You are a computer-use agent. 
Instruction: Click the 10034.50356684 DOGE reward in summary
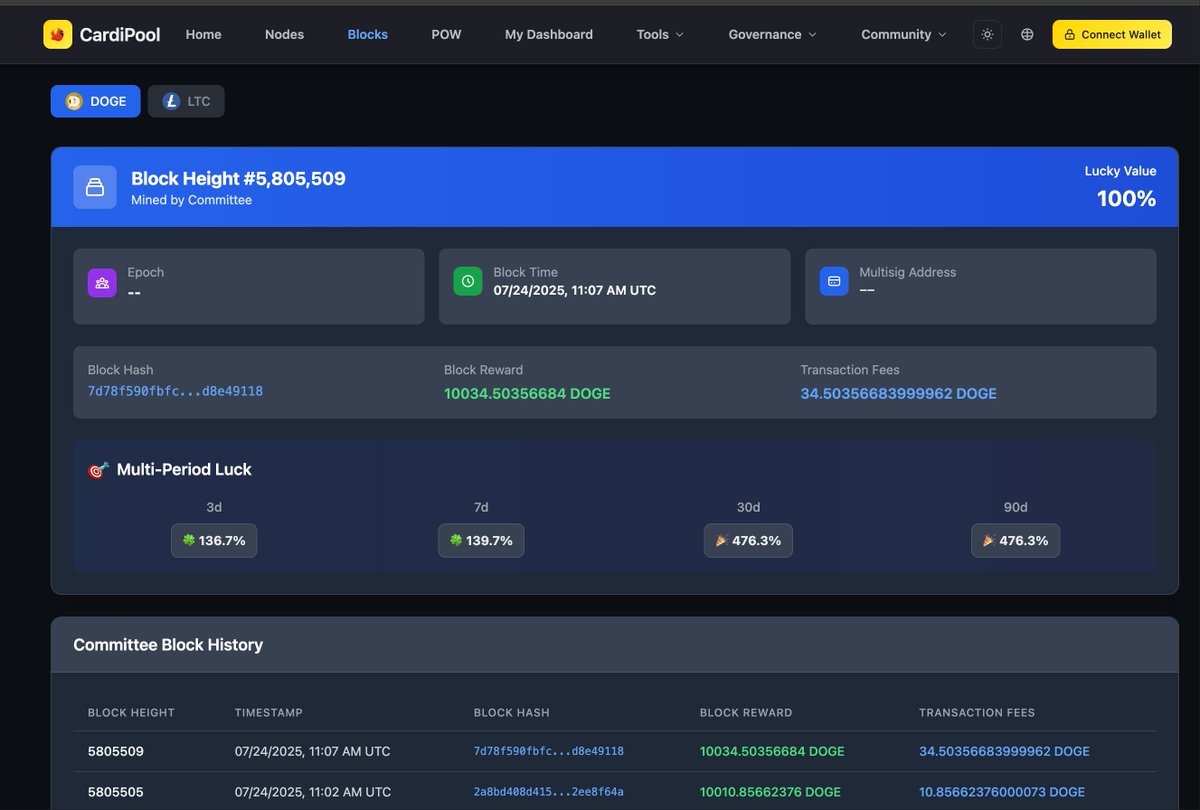pyautogui.click(x=527, y=393)
